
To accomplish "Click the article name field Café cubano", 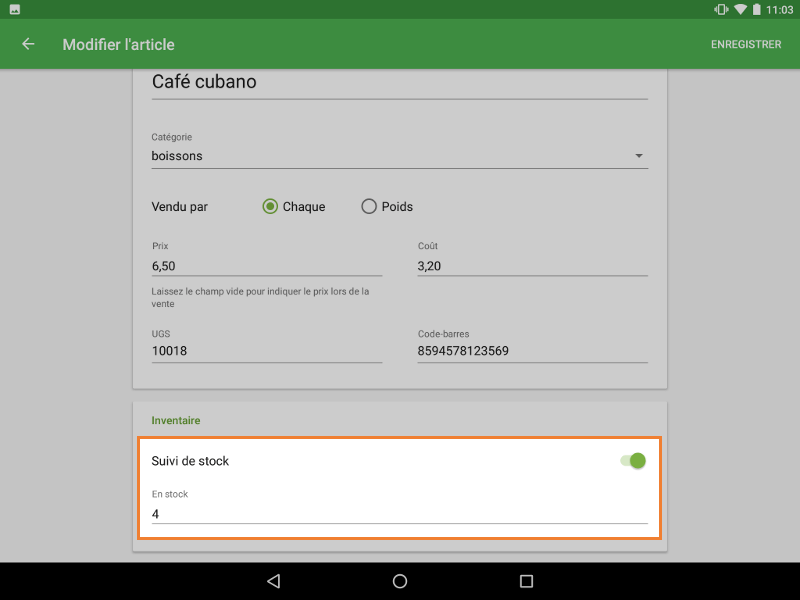I will click(x=300, y=82).
